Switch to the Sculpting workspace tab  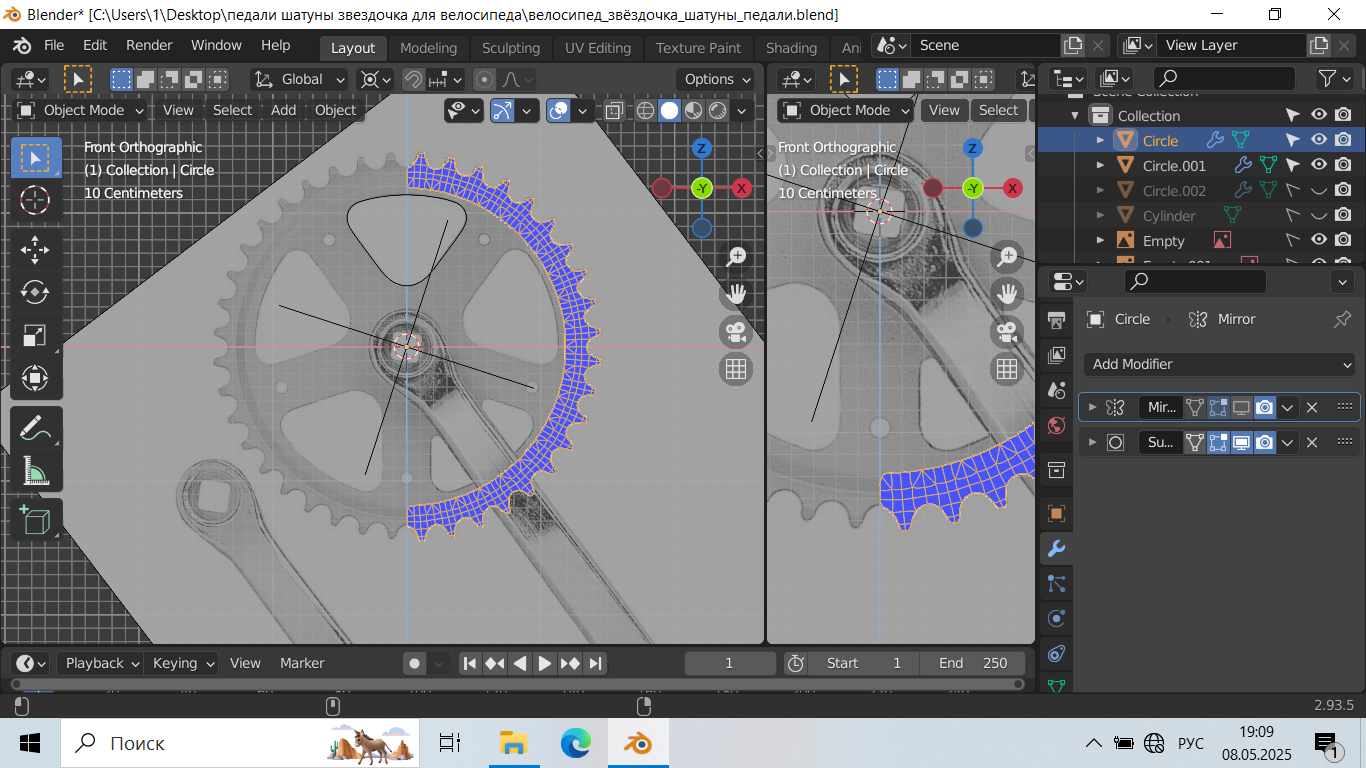pos(510,48)
